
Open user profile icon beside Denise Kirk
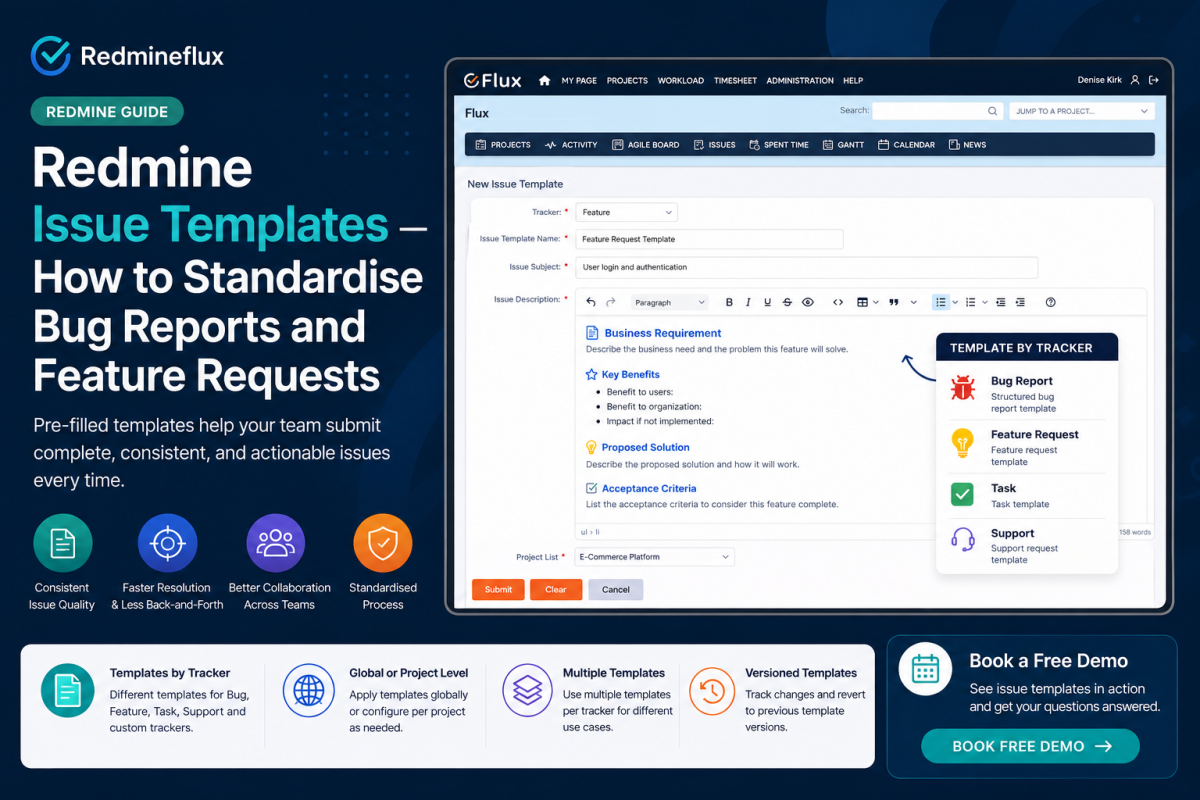(x=1135, y=80)
